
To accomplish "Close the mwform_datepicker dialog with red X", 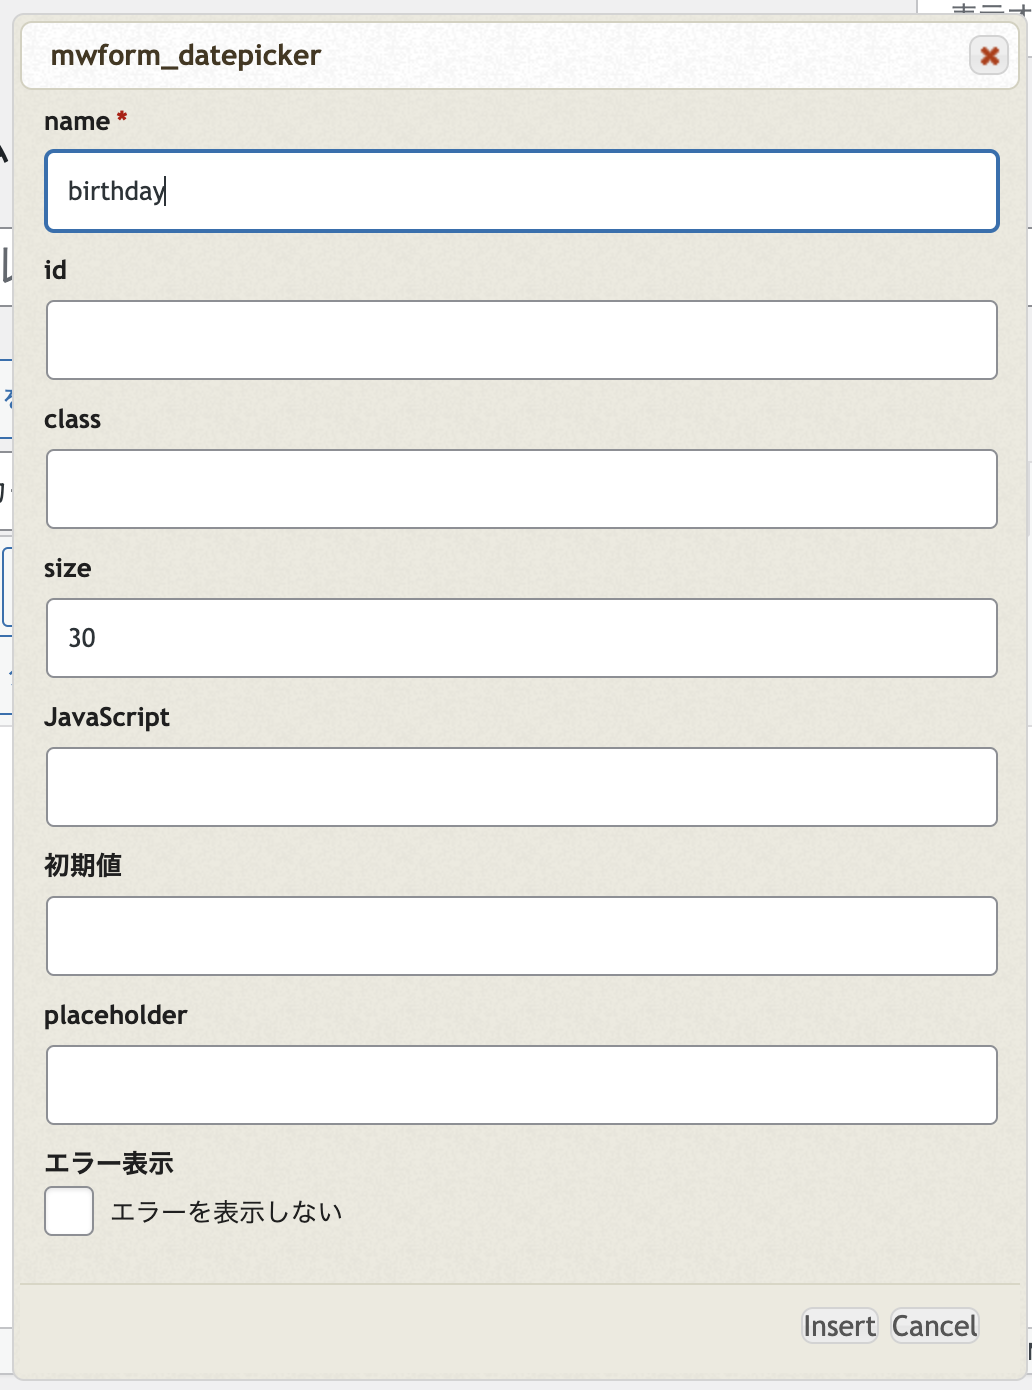I will coord(989,56).
